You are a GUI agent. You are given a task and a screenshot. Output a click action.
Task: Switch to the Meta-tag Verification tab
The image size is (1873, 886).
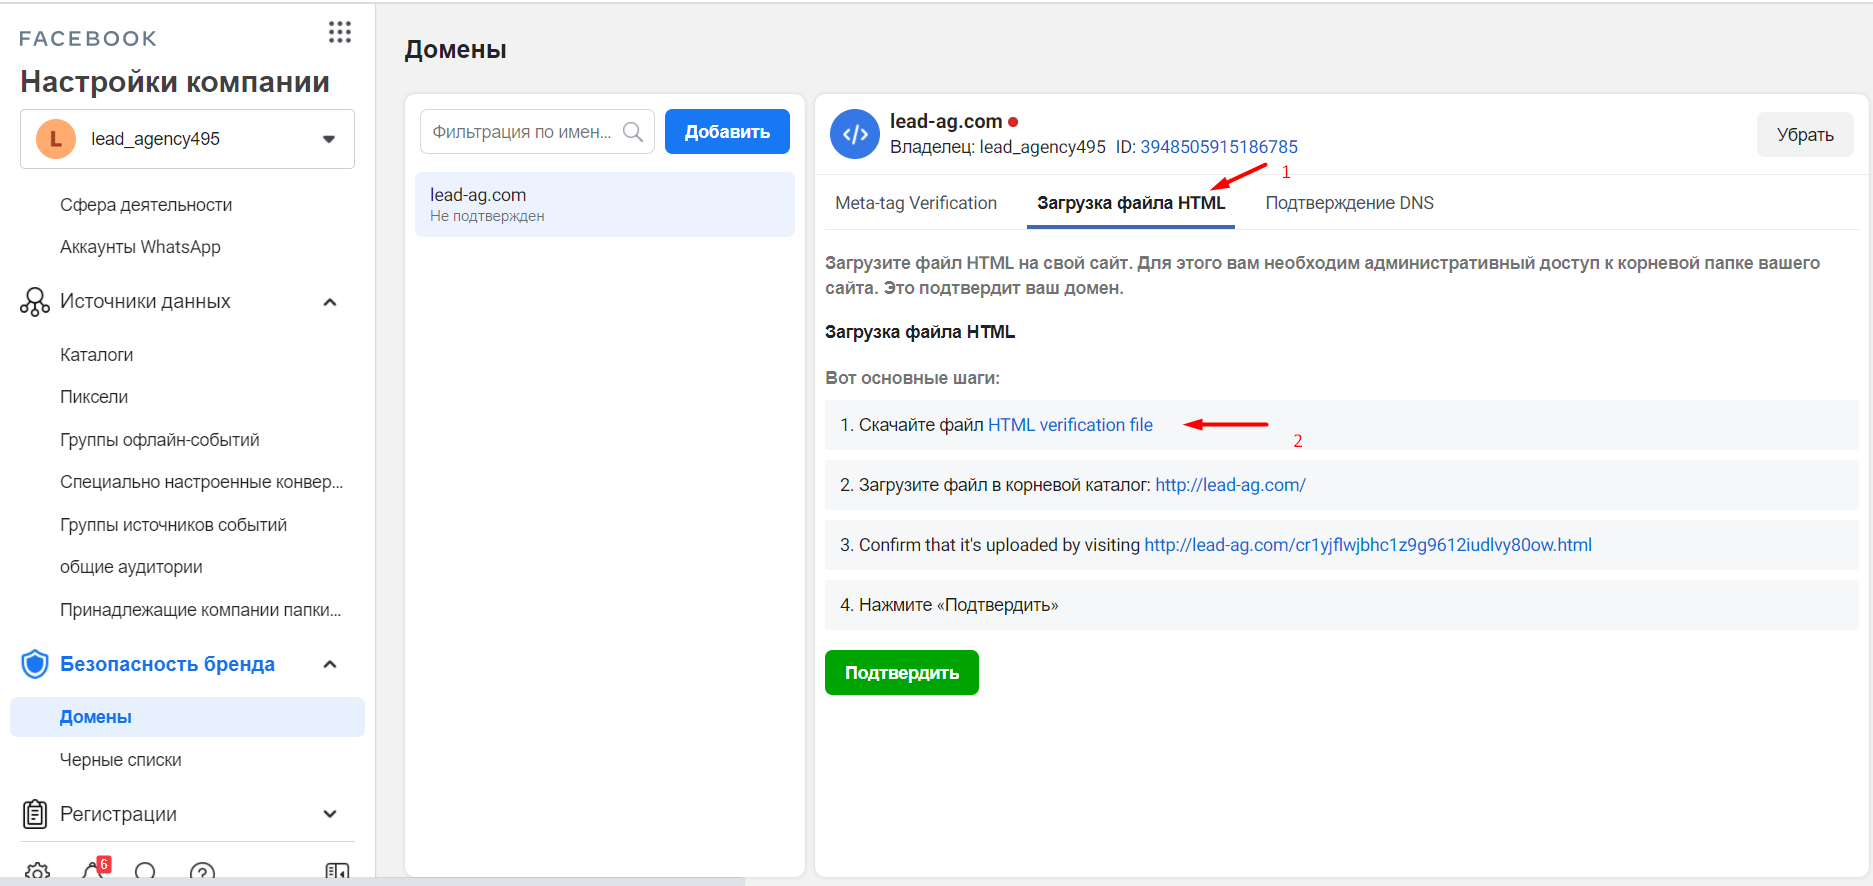tap(916, 203)
